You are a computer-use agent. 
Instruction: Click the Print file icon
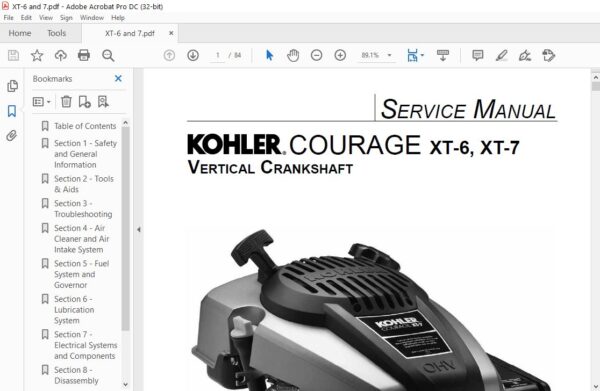click(84, 55)
